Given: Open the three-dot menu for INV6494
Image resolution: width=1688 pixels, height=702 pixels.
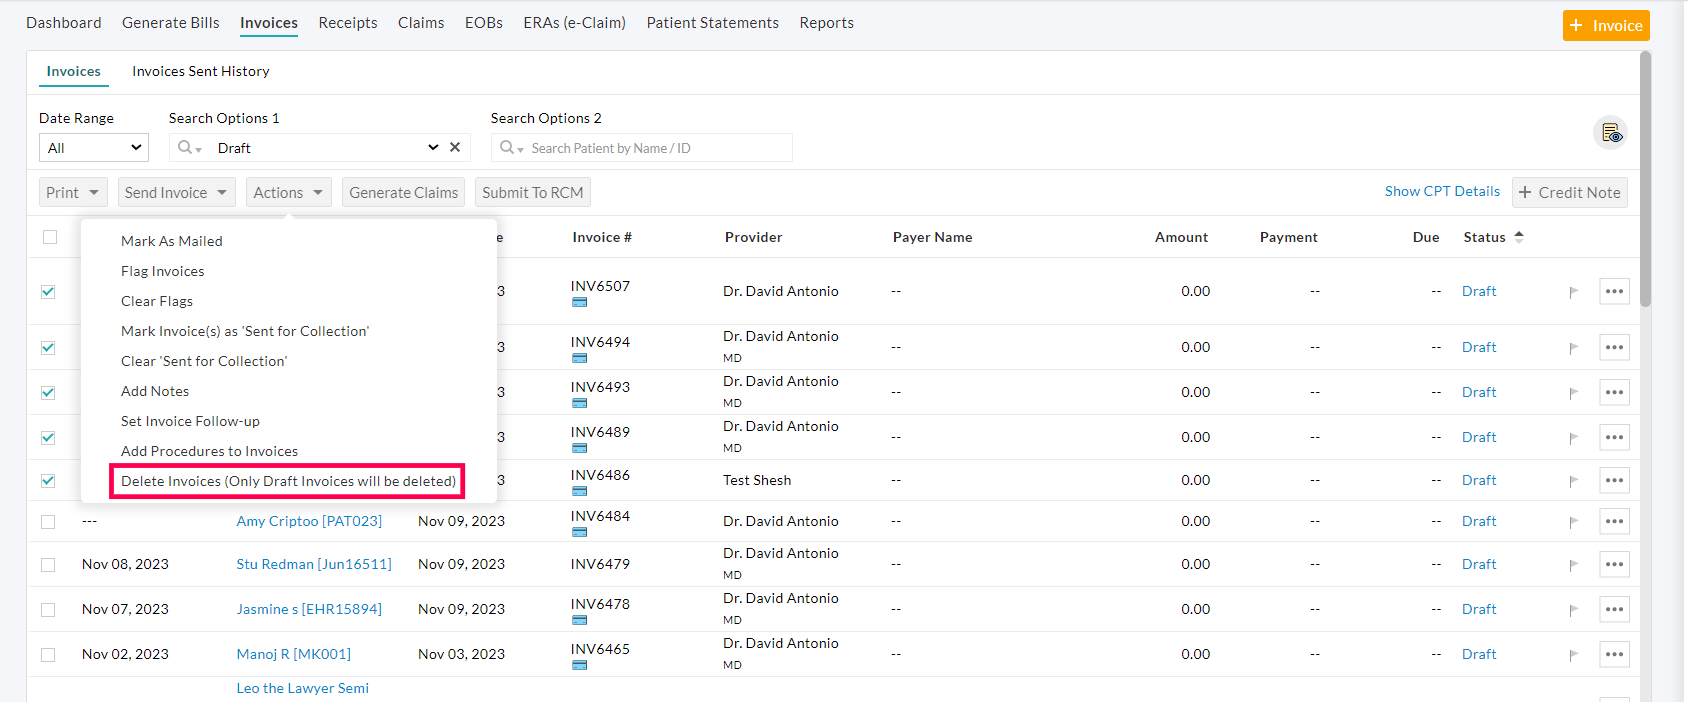Looking at the screenshot, I should click(1614, 347).
